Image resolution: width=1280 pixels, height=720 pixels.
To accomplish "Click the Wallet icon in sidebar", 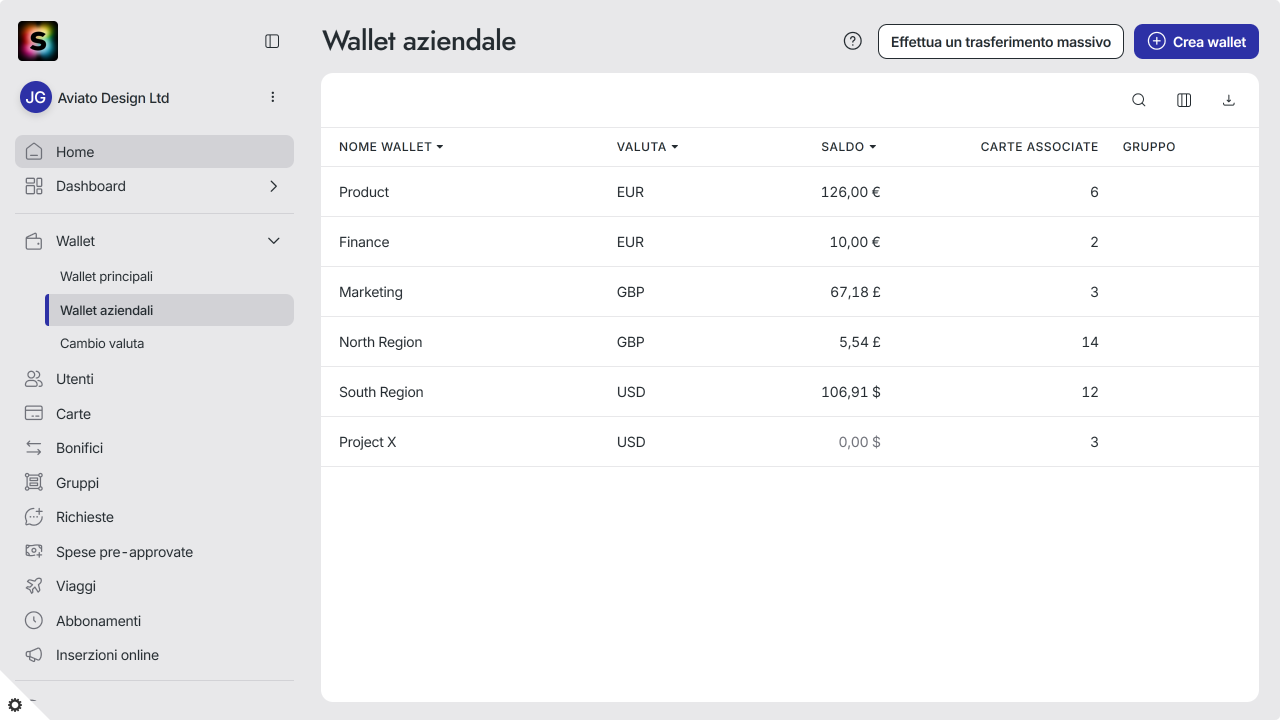I will (x=34, y=241).
